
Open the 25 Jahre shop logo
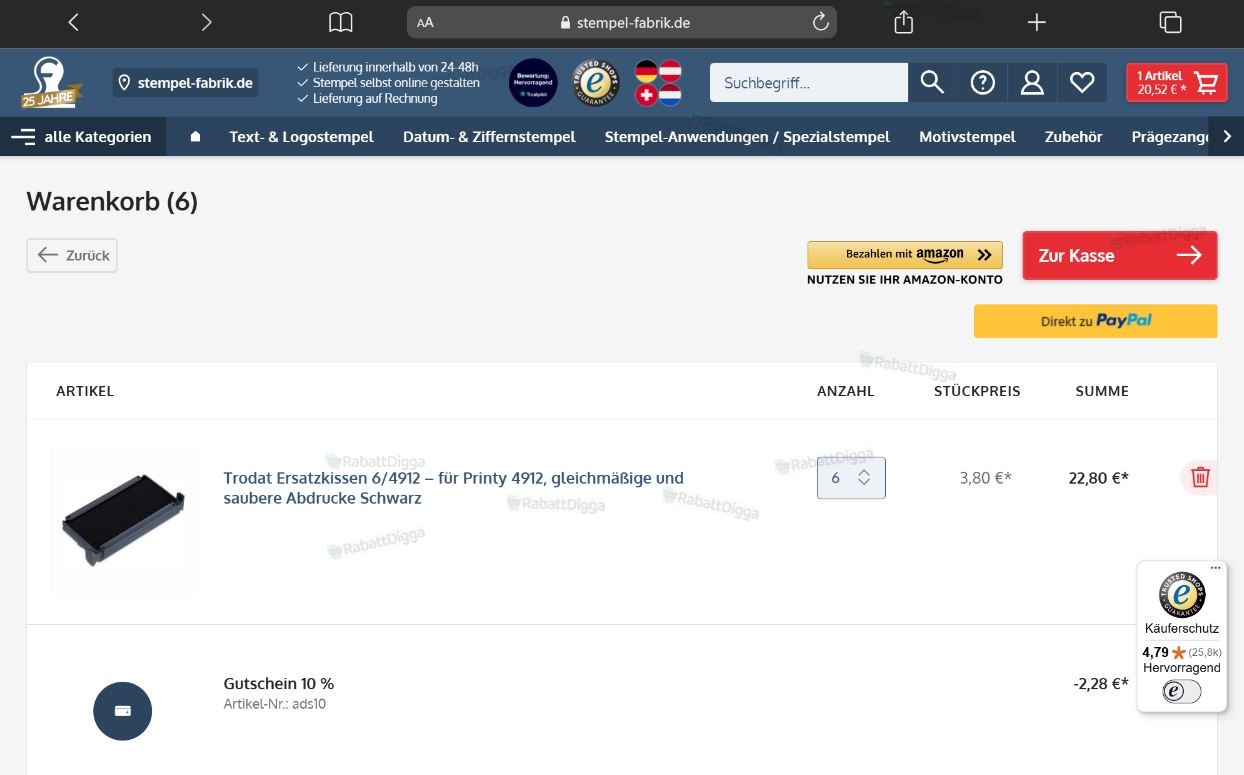click(x=50, y=83)
